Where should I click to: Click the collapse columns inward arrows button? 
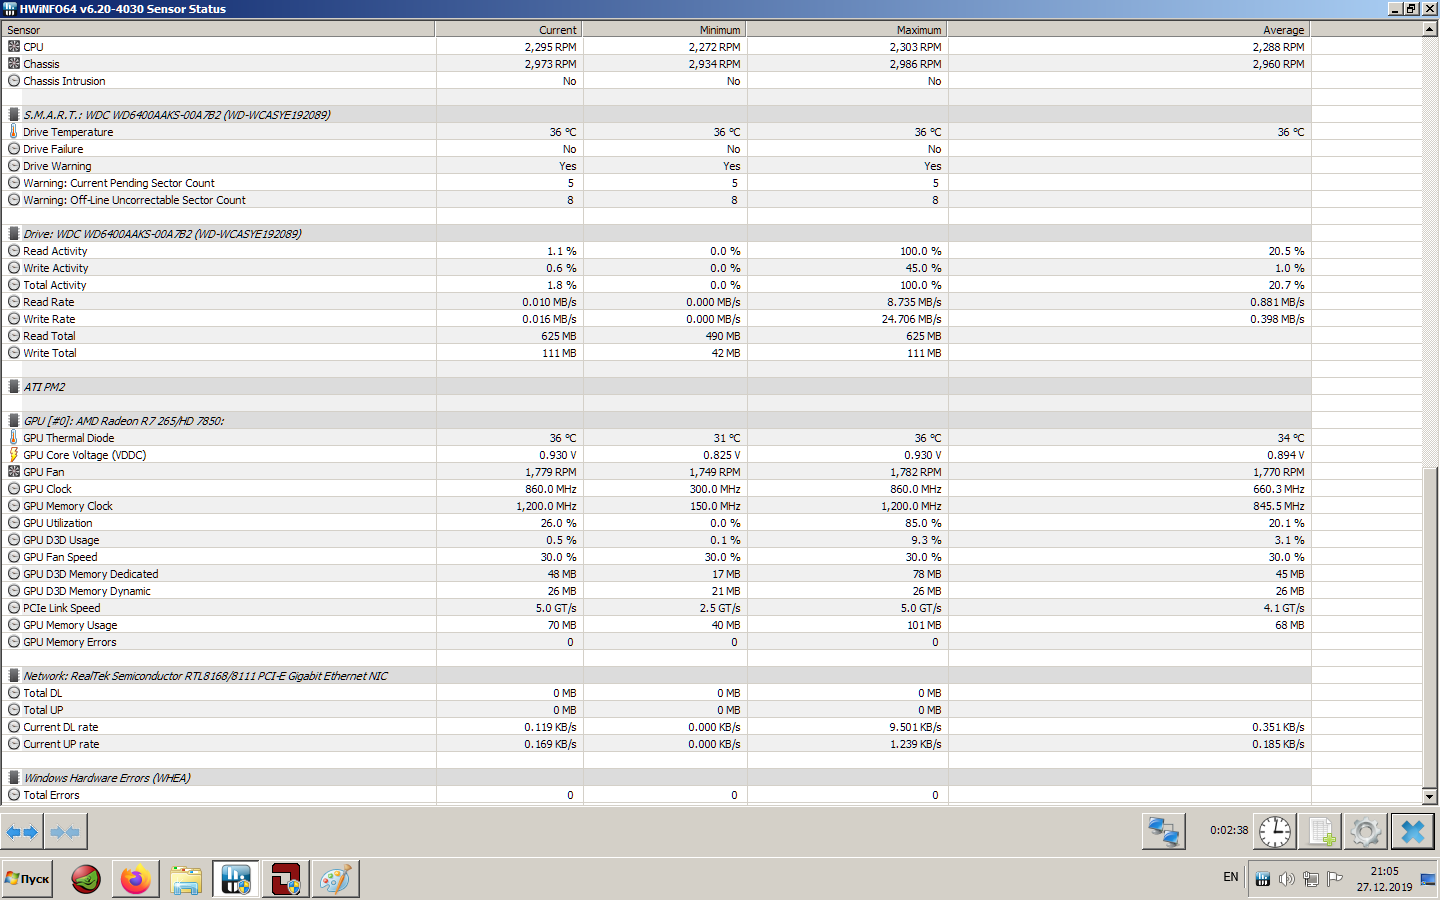(65, 832)
